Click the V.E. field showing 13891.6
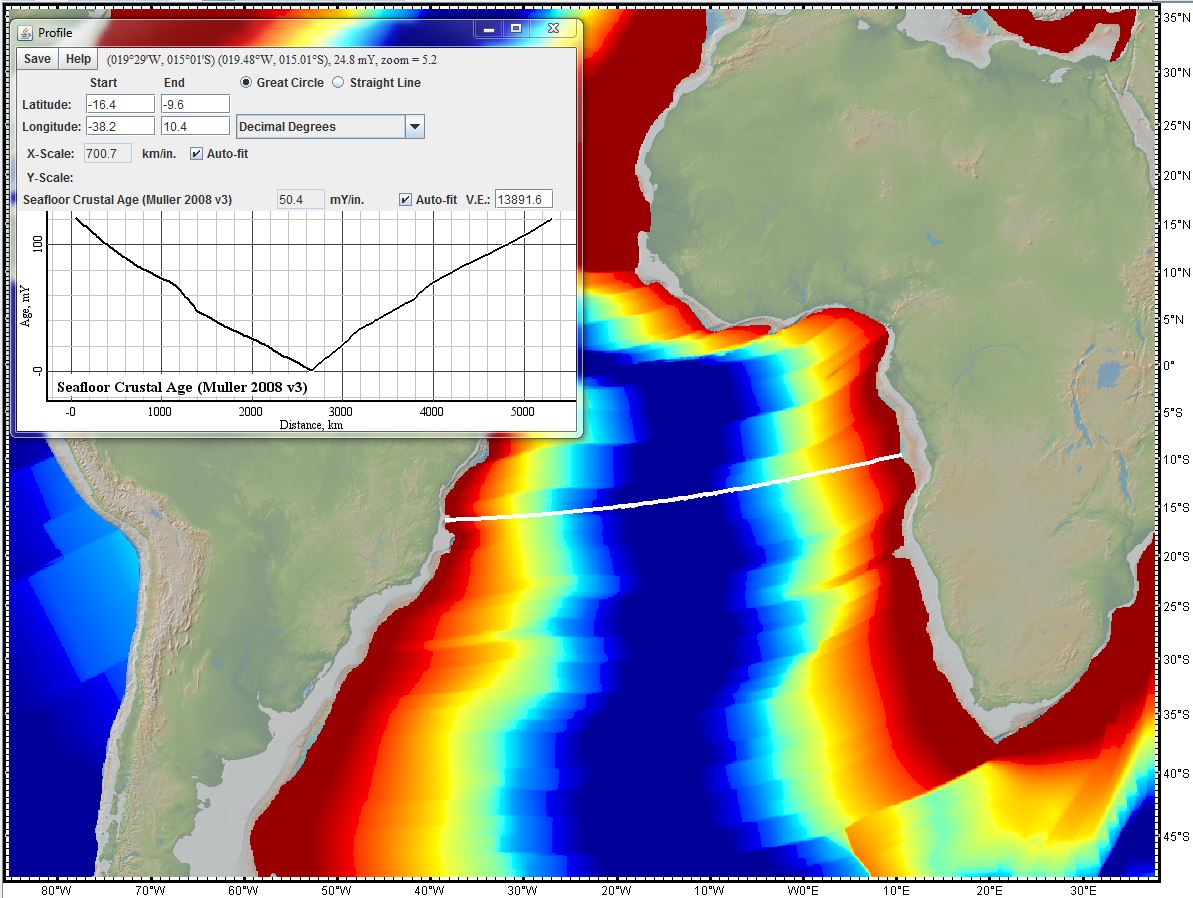The width and height of the screenshot is (1193, 898). coord(523,199)
